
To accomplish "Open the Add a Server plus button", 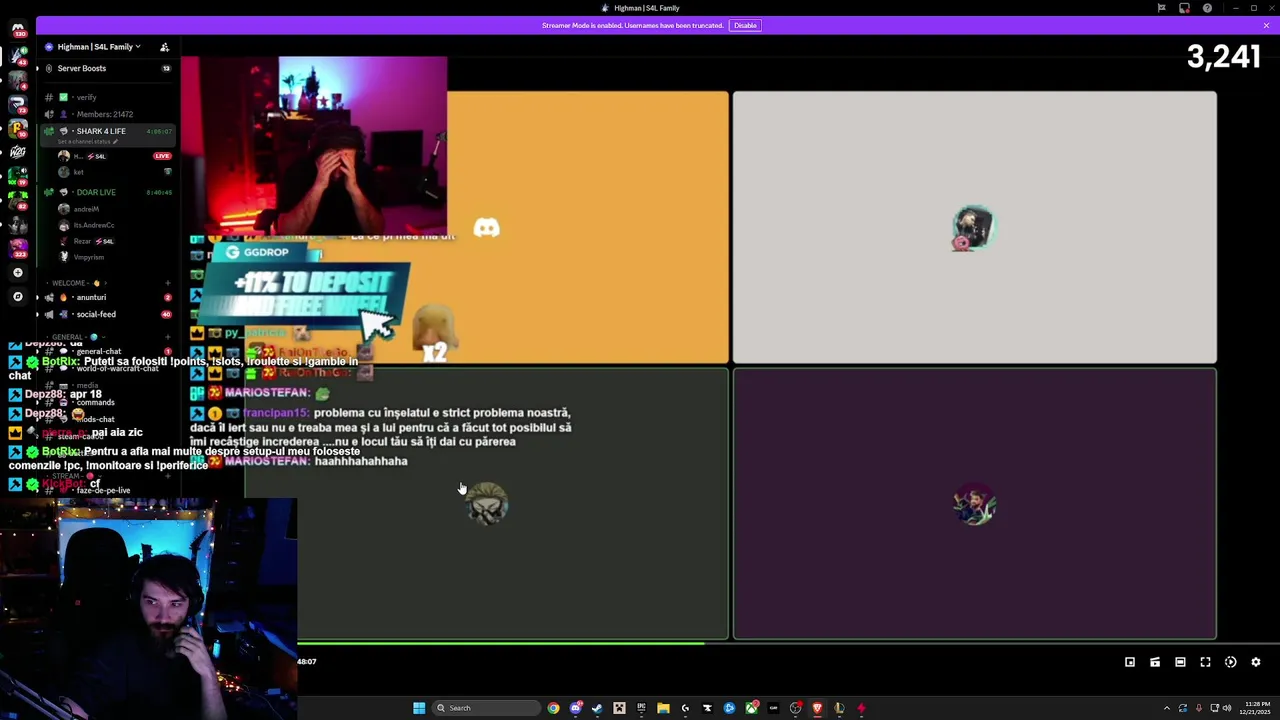I will (x=17, y=272).
